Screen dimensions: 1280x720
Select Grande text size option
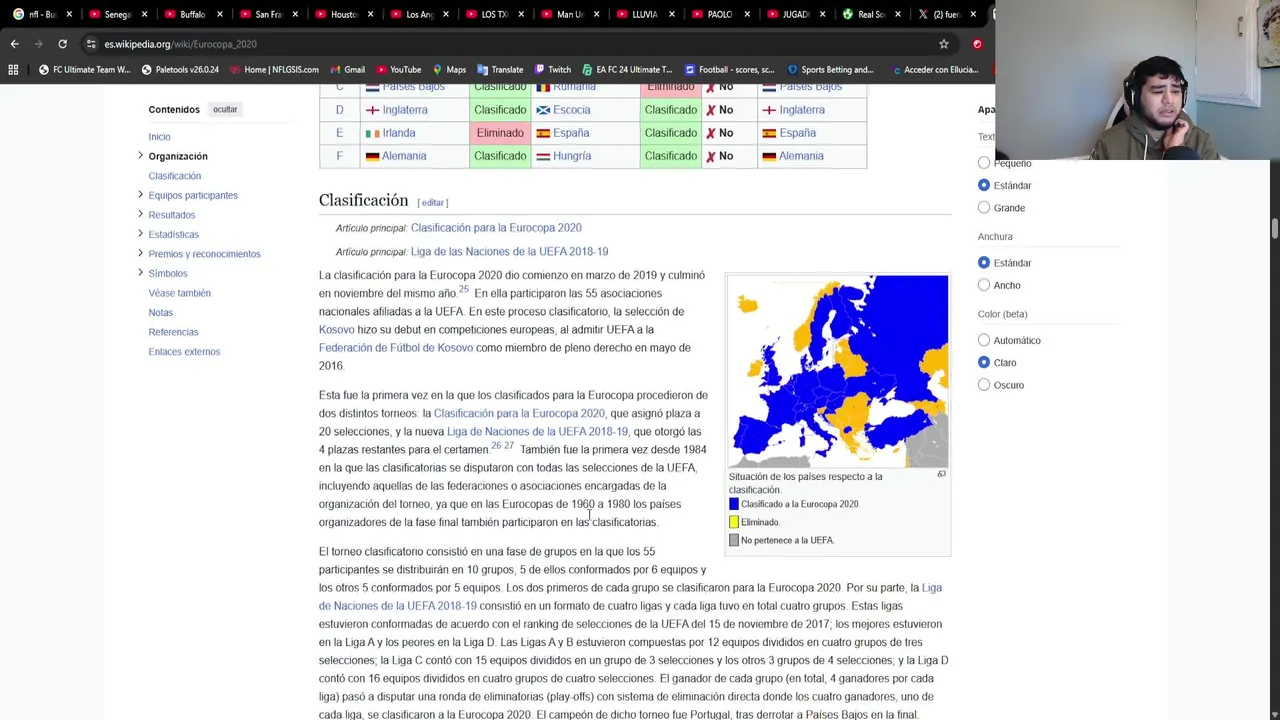point(984,208)
